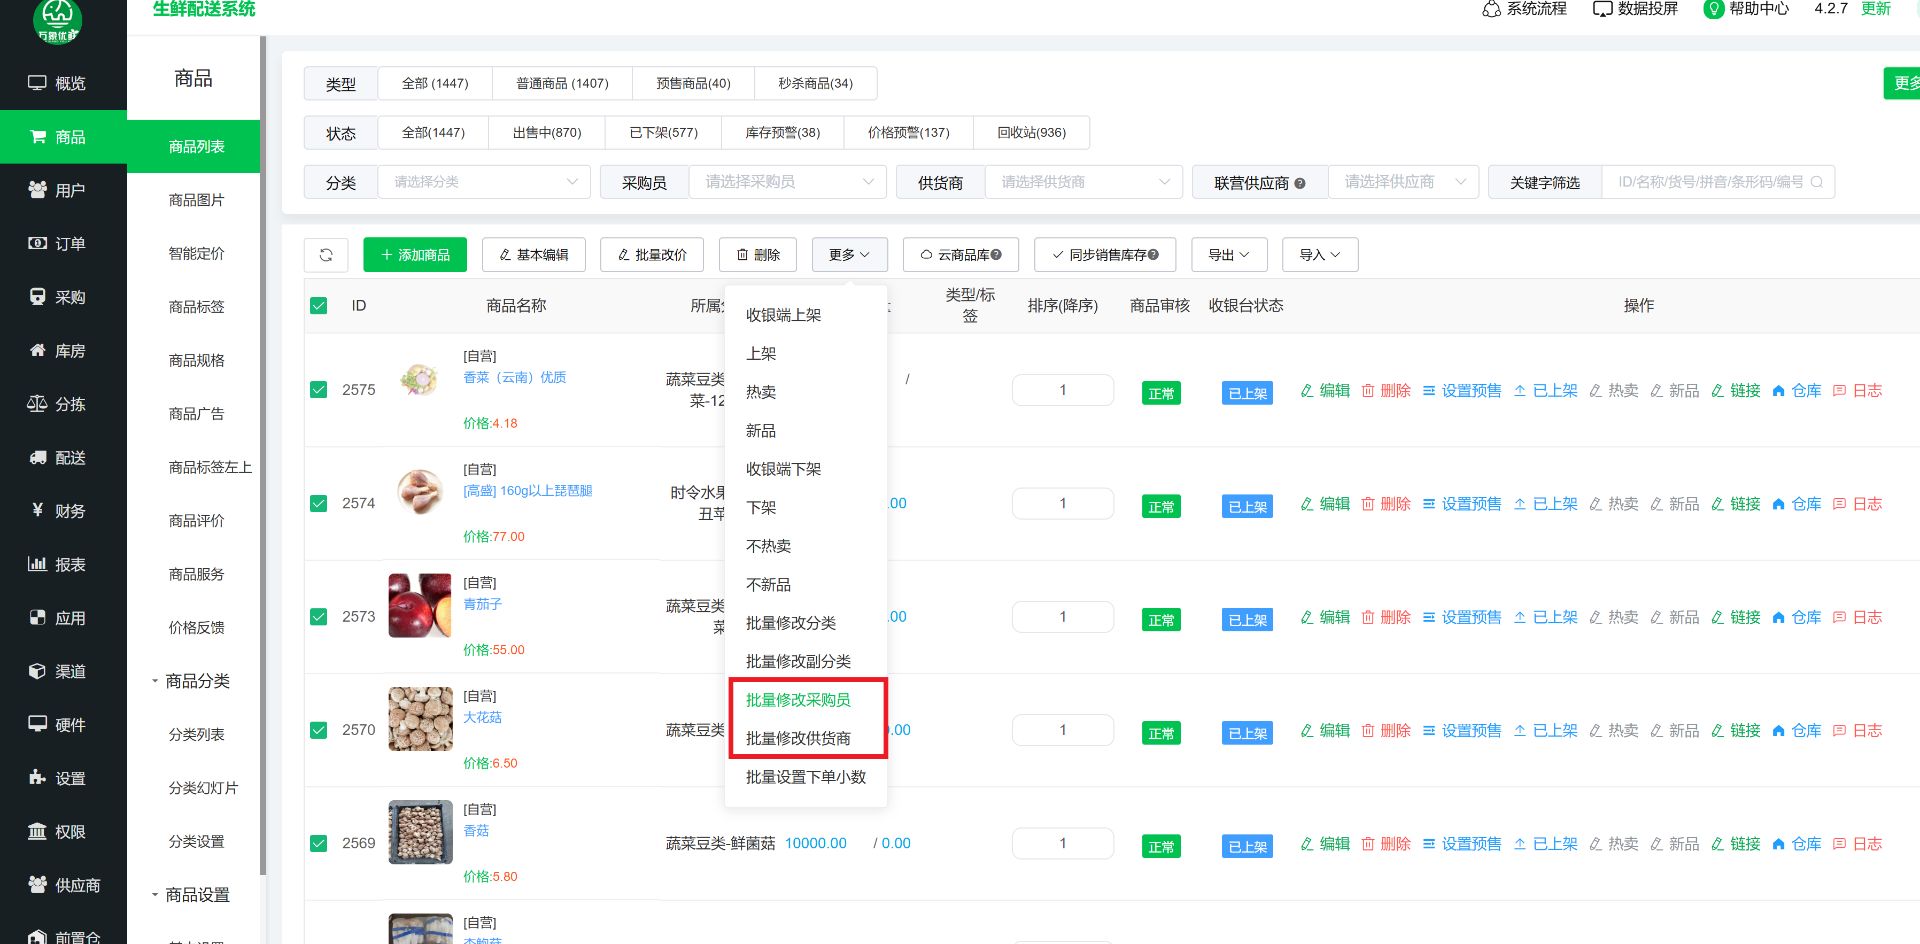The width and height of the screenshot is (1920, 944).
Task: Toggle the select-all checkbox in table header
Action: click(319, 306)
